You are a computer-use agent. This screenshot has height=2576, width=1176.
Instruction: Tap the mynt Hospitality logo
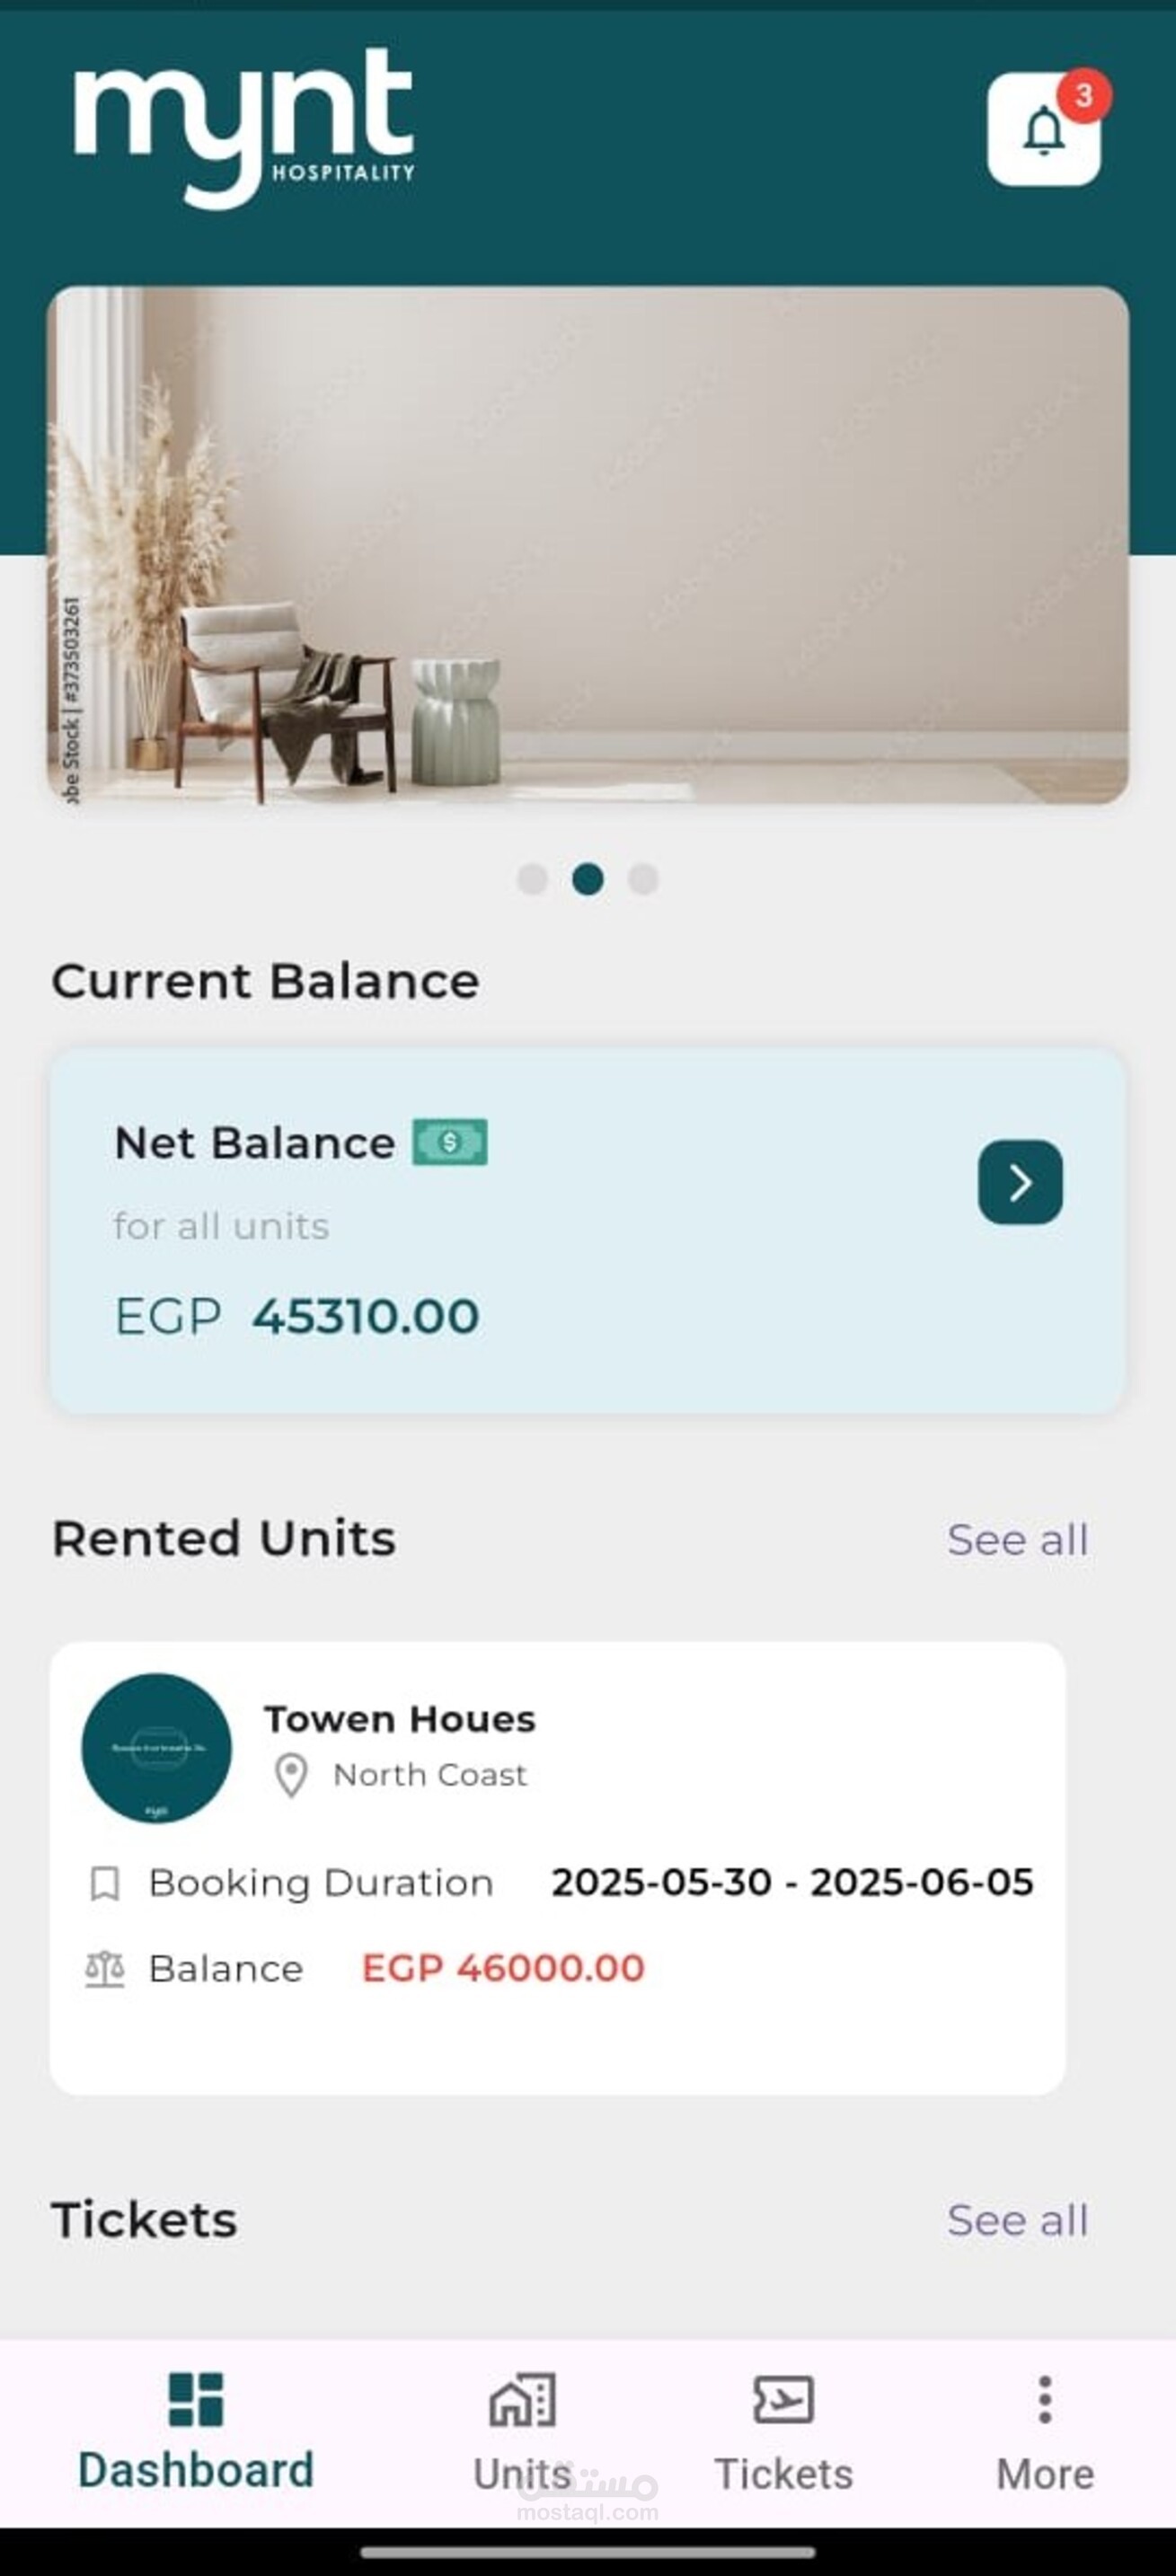click(244, 127)
